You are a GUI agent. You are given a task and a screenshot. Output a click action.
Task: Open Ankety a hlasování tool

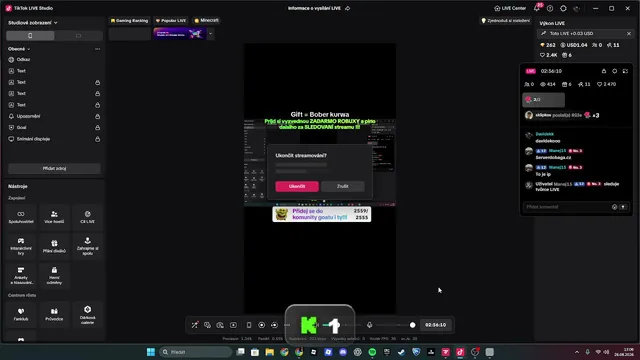click(x=21, y=276)
